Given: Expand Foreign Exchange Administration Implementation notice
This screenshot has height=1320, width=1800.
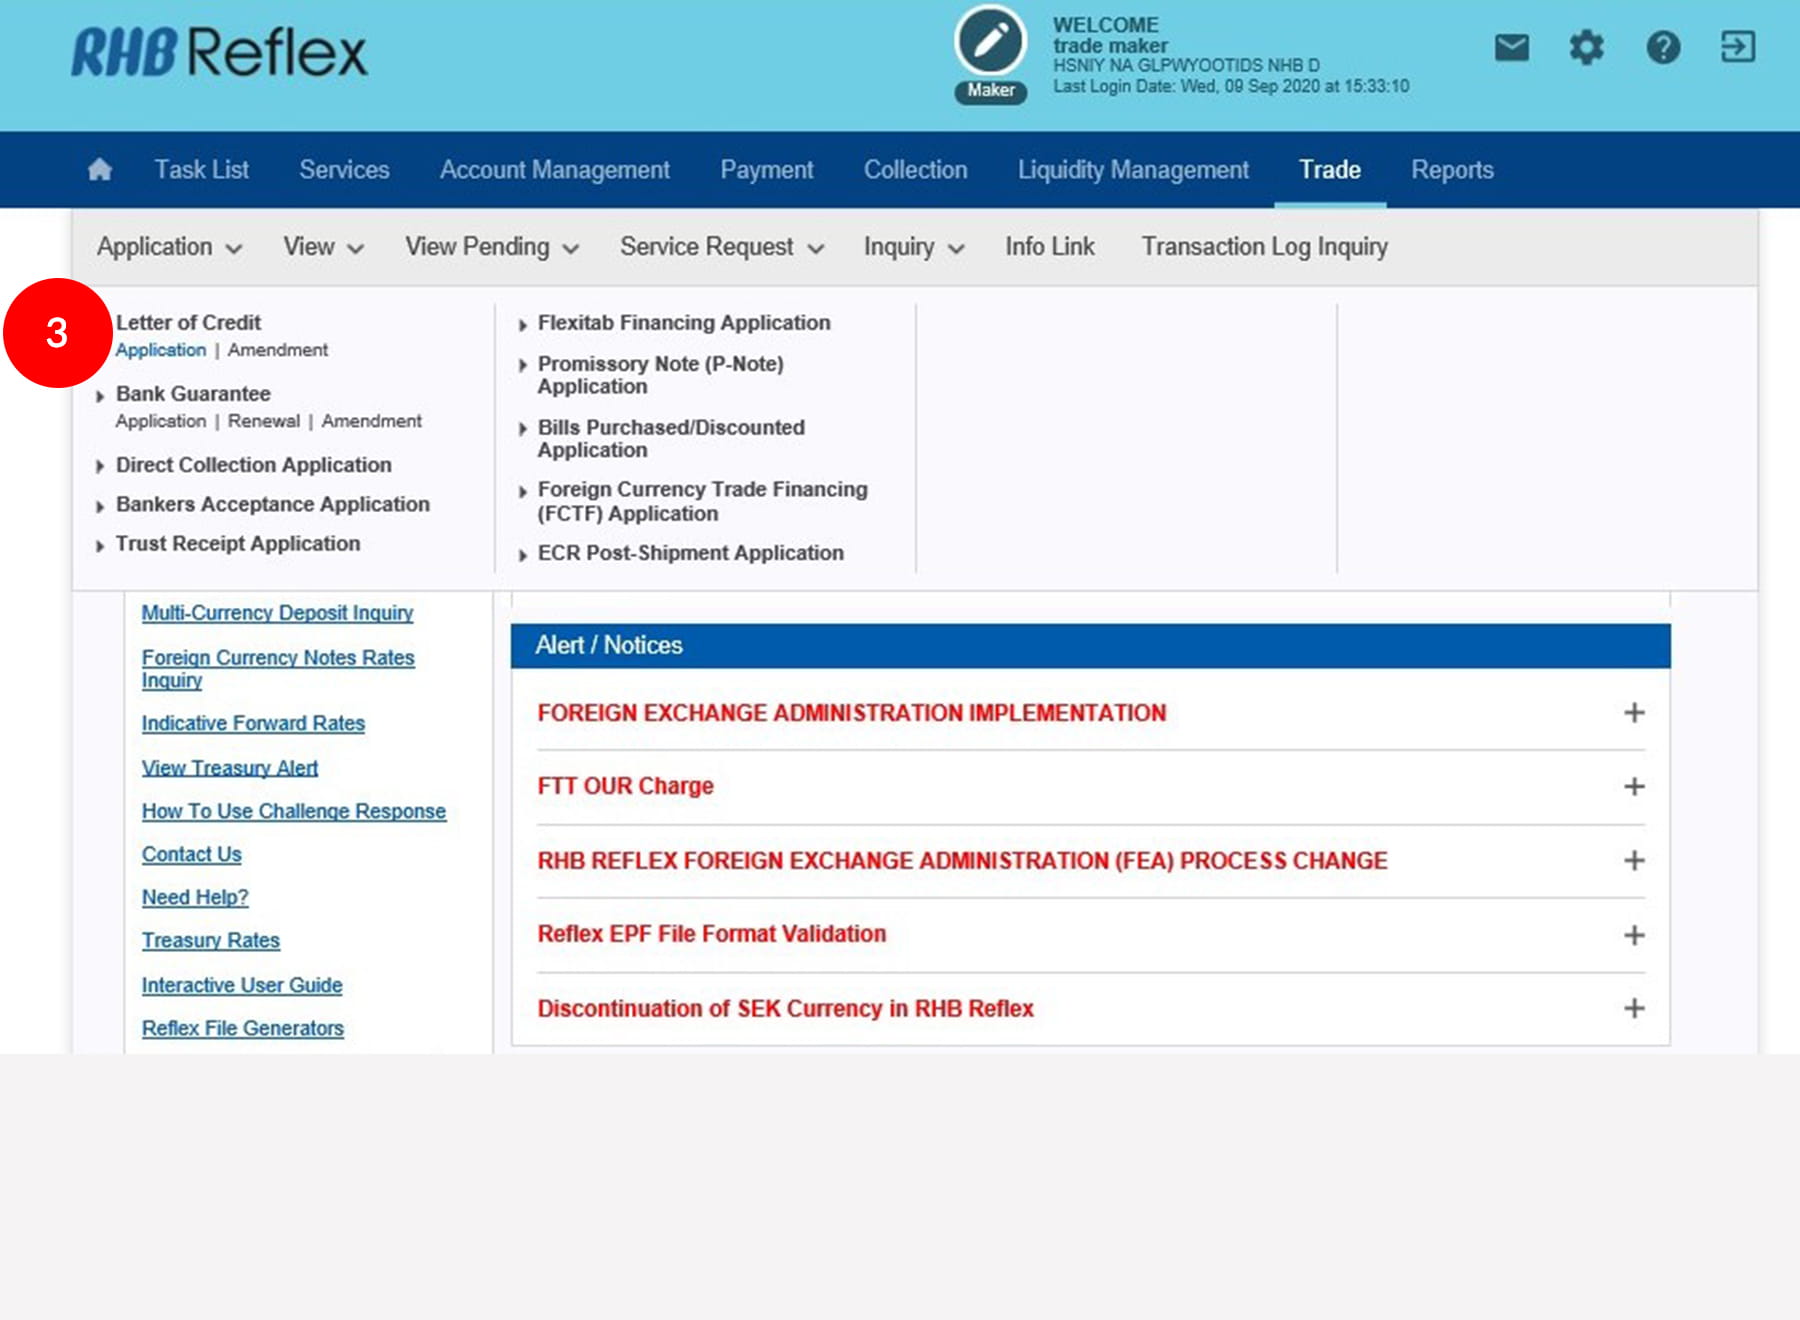Looking at the screenshot, I should tap(1634, 713).
